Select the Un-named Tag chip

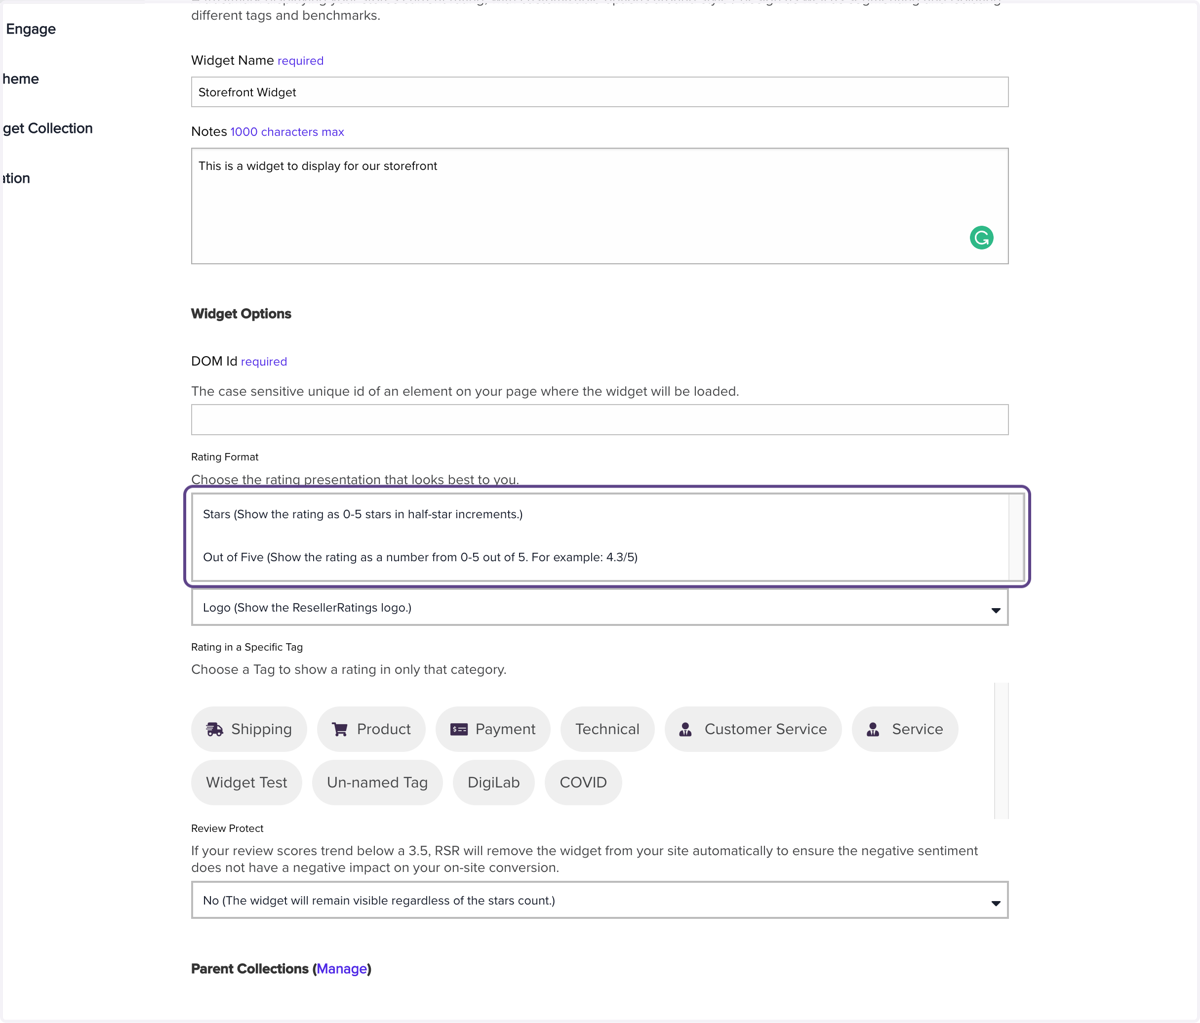pos(377,782)
